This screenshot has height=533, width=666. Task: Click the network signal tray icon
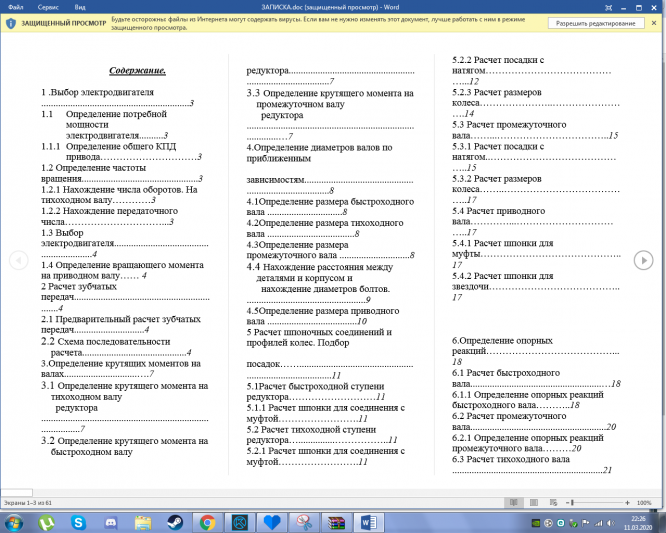pyautogui.click(x=598, y=523)
